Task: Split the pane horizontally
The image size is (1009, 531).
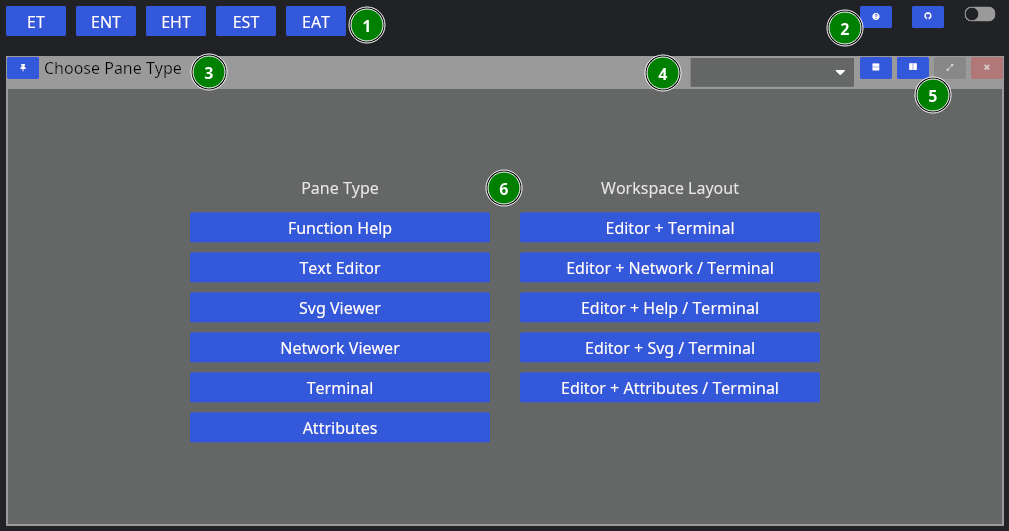Action: point(876,68)
